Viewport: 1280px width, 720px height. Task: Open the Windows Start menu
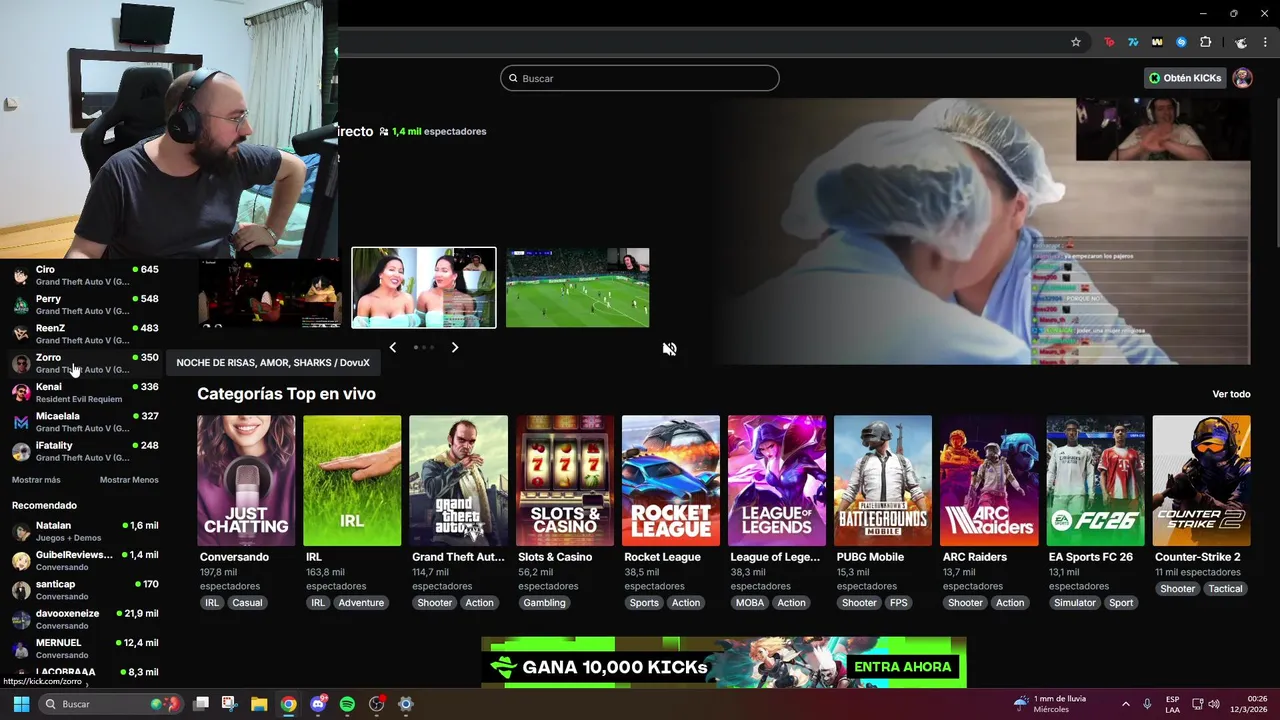tap(21, 704)
